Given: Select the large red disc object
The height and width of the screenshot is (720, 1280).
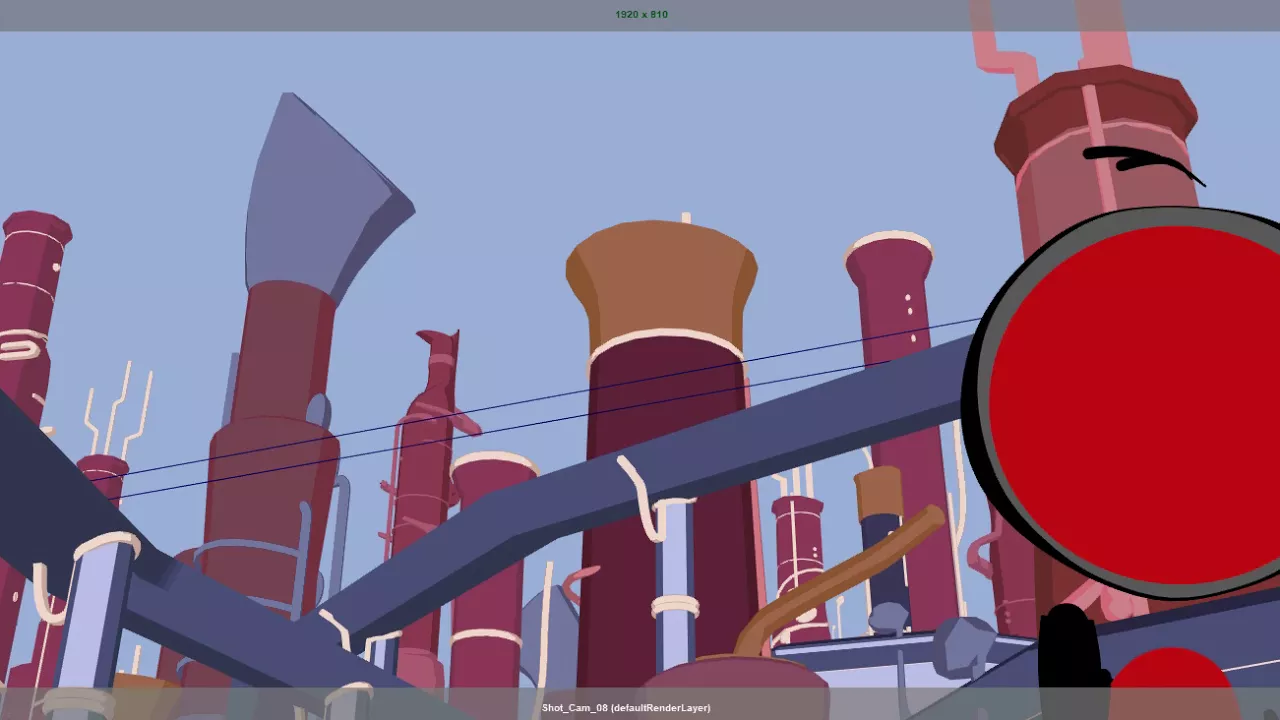Looking at the screenshot, I should click(x=1135, y=405).
